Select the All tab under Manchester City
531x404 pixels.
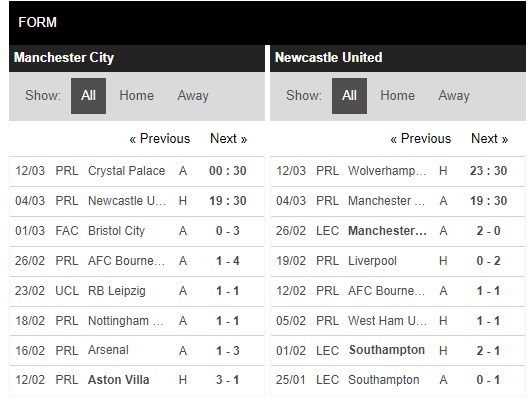(88, 96)
